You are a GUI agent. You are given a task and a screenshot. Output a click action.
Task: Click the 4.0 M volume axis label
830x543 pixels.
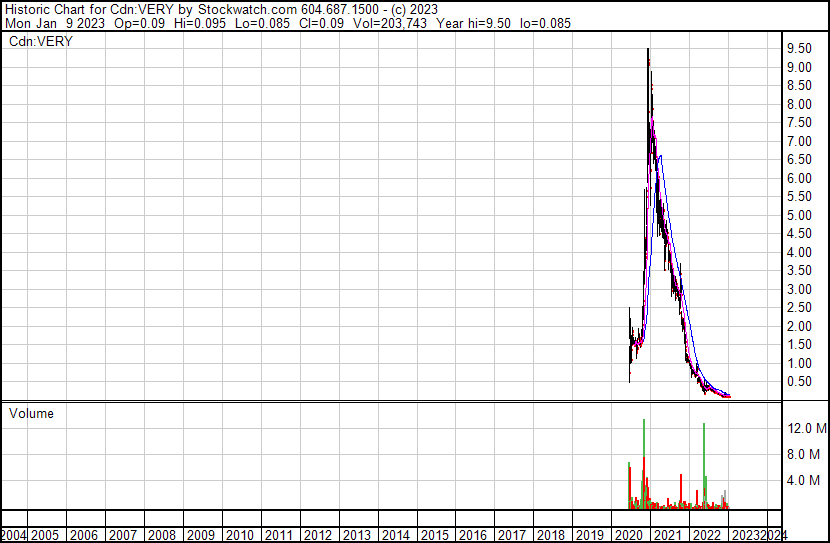tap(806, 480)
